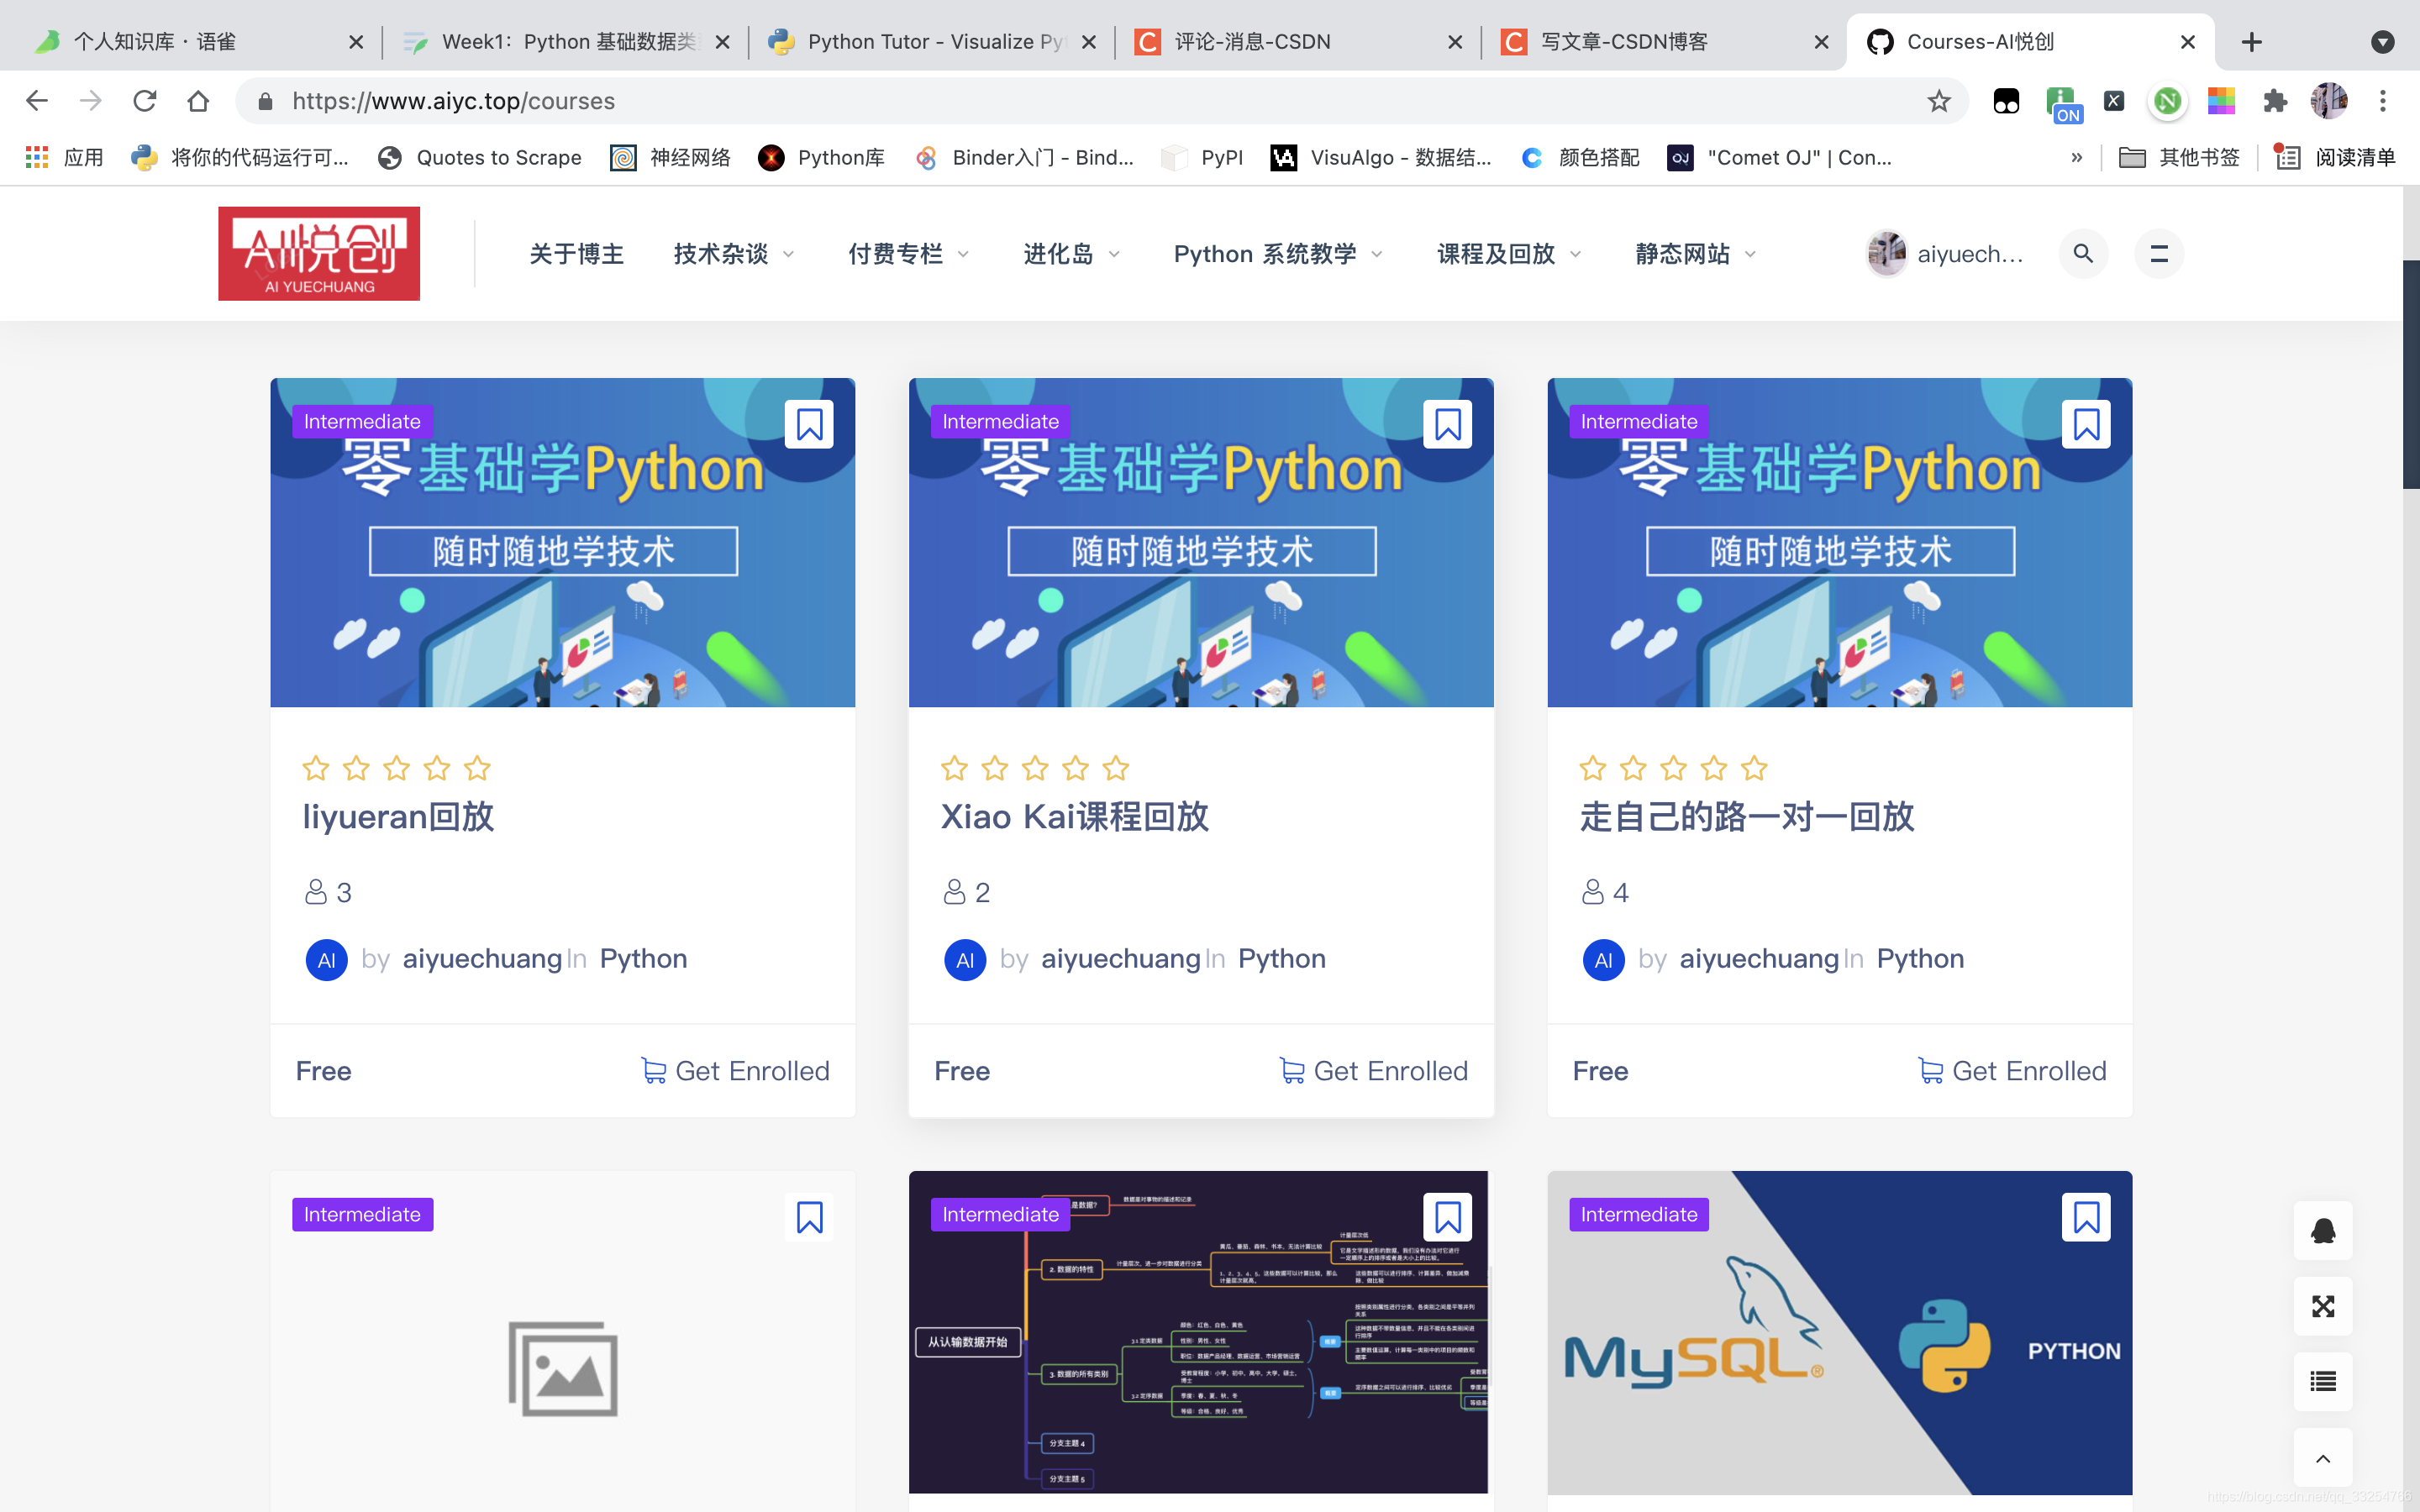Bookmark this page with the star icon
The height and width of the screenshot is (1512, 2420).
click(1939, 101)
